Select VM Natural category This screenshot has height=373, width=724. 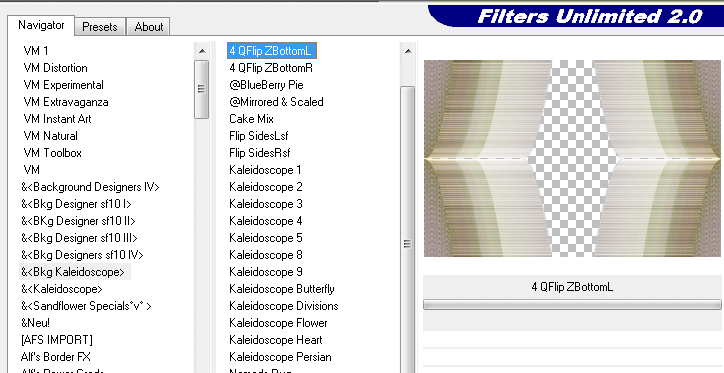click(51, 136)
